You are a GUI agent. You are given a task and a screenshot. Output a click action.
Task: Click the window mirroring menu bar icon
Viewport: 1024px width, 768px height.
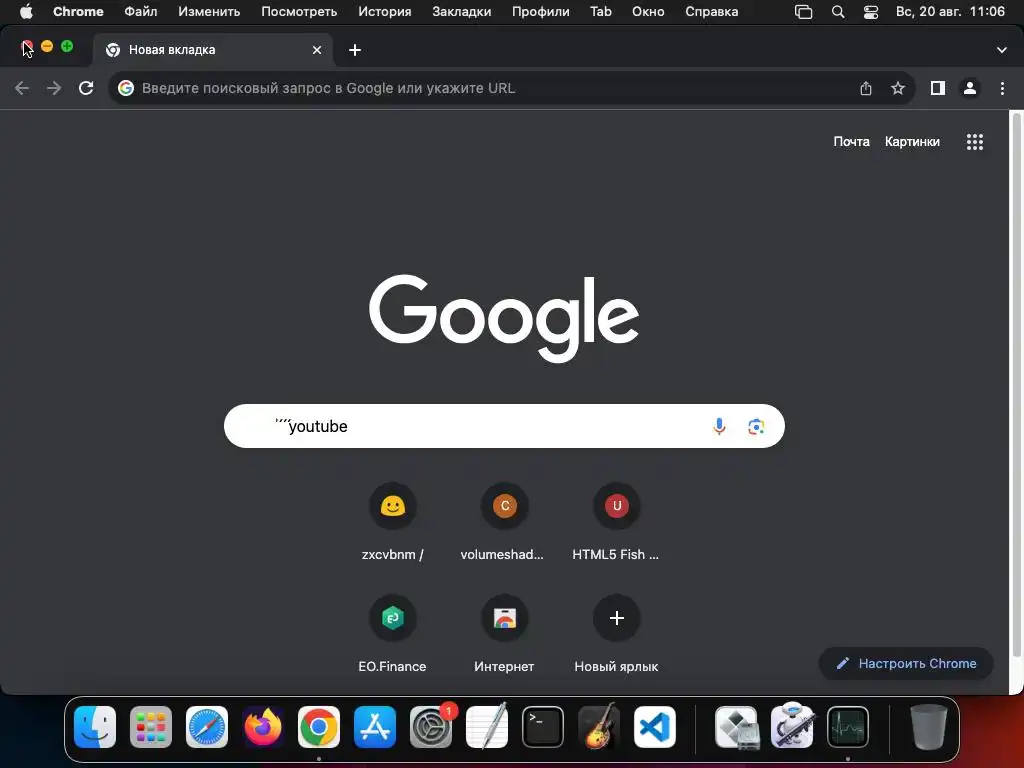803,12
